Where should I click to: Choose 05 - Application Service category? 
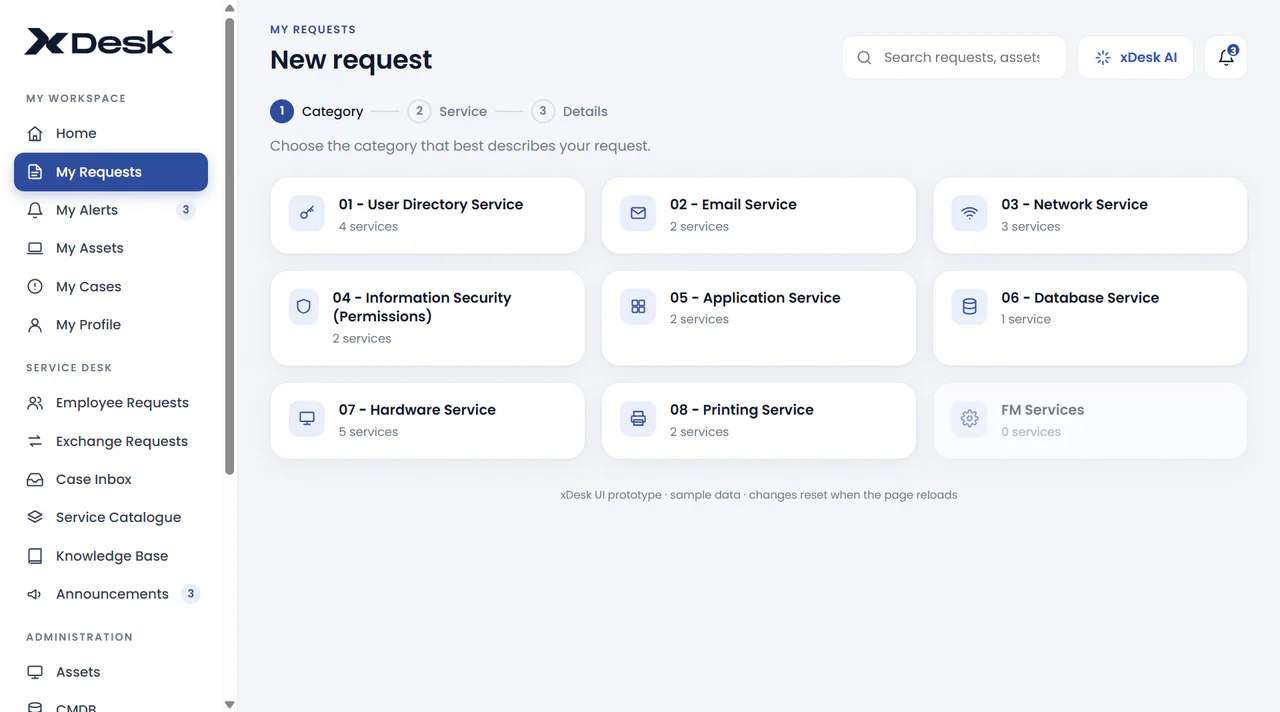[x=758, y=318]
